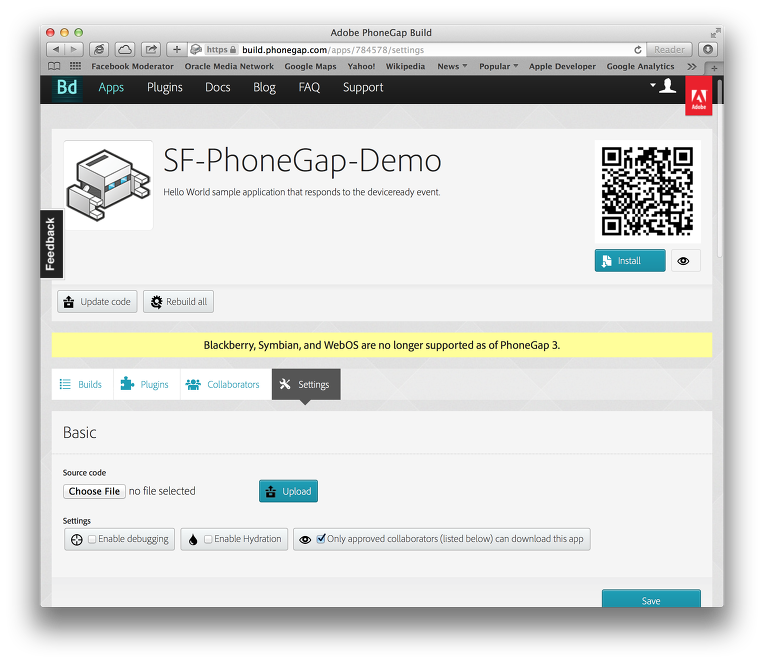The height and width of the screenshot is (663, 764).
Task: Enable the Hydration checkbox
Action: click(208, 539)
